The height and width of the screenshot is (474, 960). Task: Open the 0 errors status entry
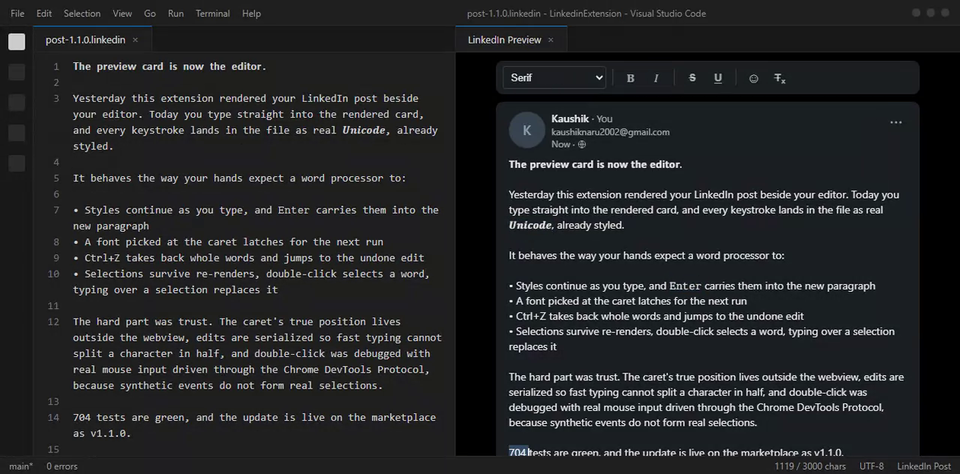tap(62, 467)
